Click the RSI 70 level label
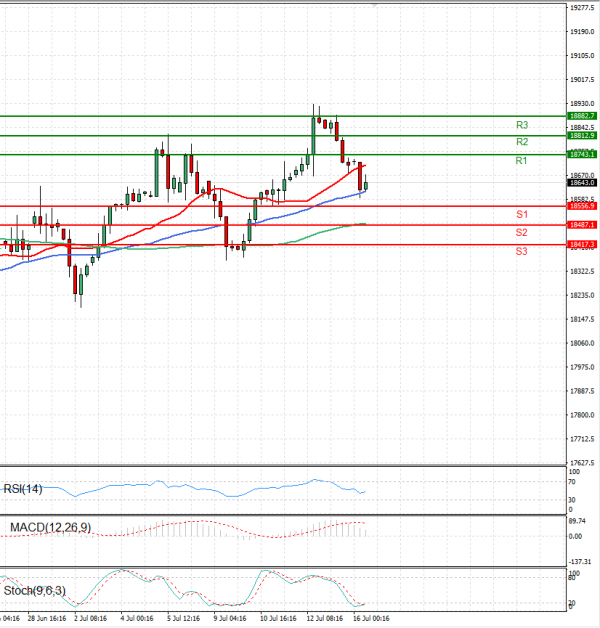Viewport: 600px width, 628px height. pos(572,482)
